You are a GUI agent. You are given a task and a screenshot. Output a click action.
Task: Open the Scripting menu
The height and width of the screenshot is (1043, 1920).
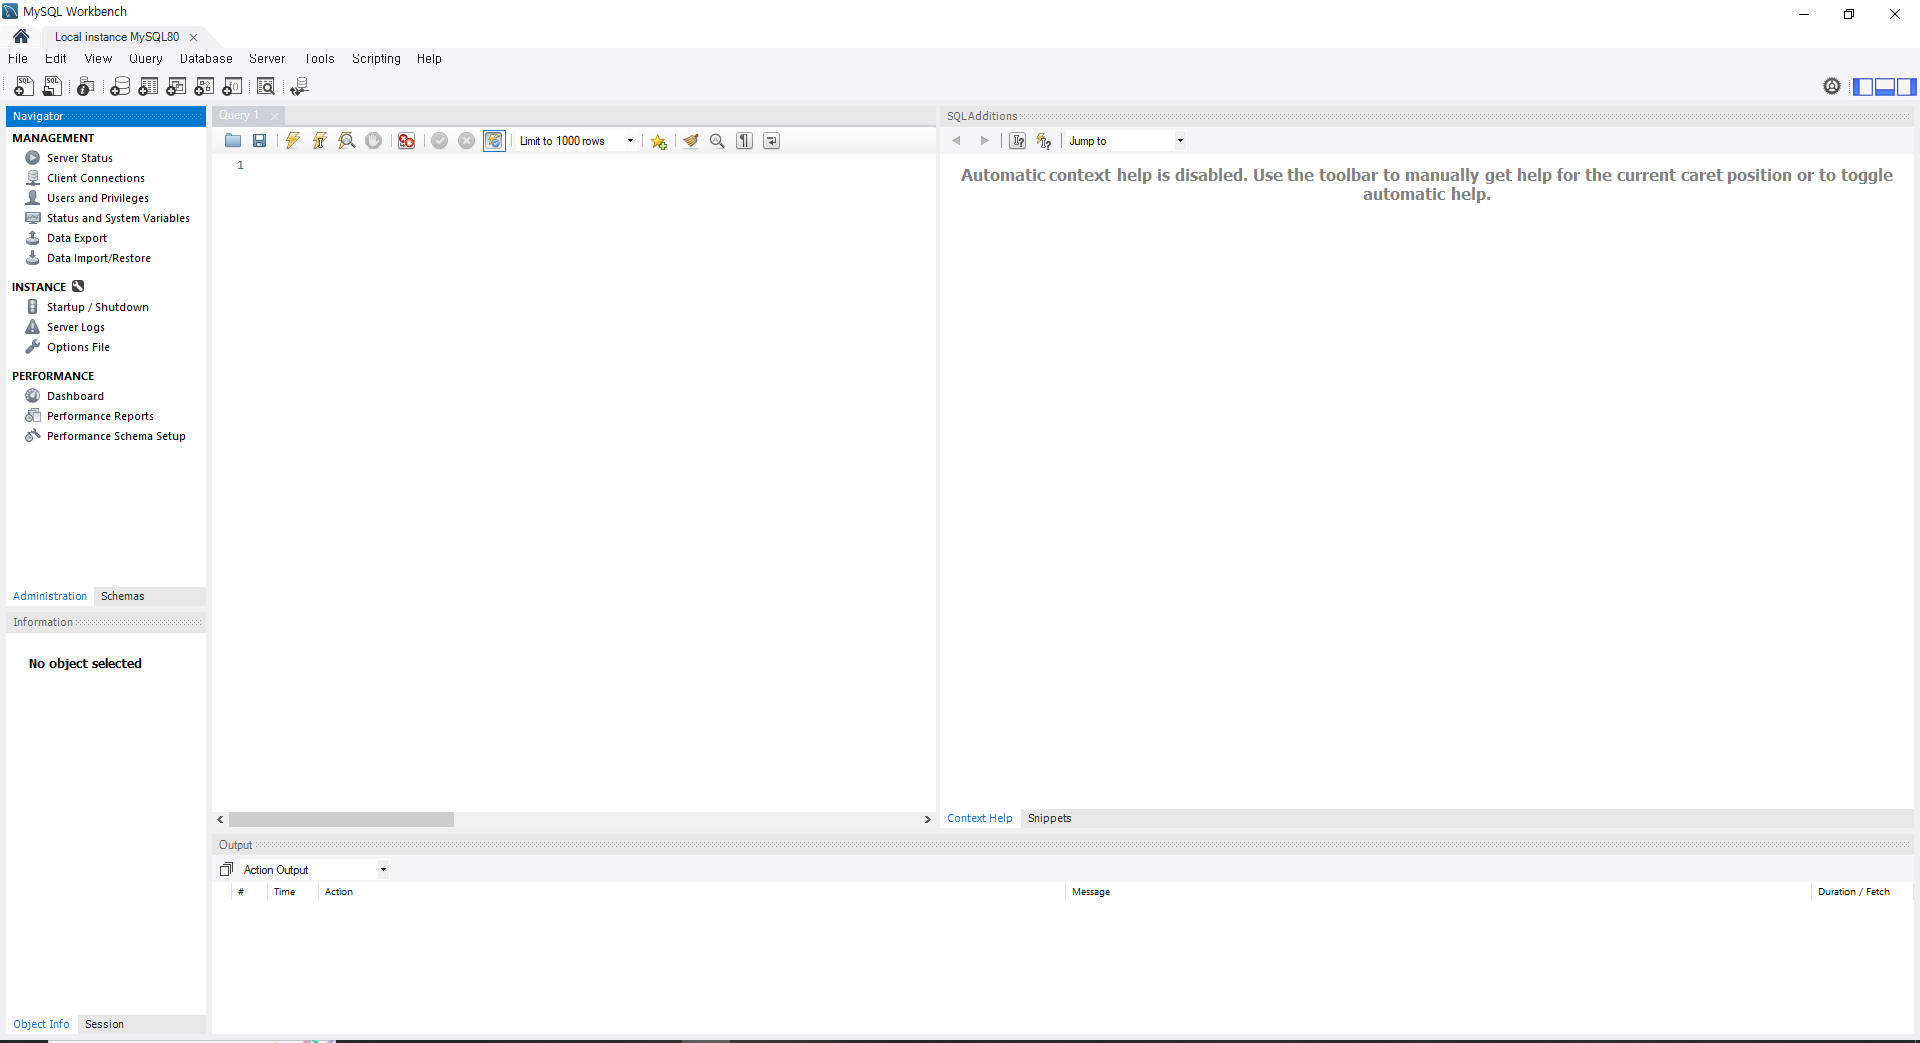click(376, 59)
